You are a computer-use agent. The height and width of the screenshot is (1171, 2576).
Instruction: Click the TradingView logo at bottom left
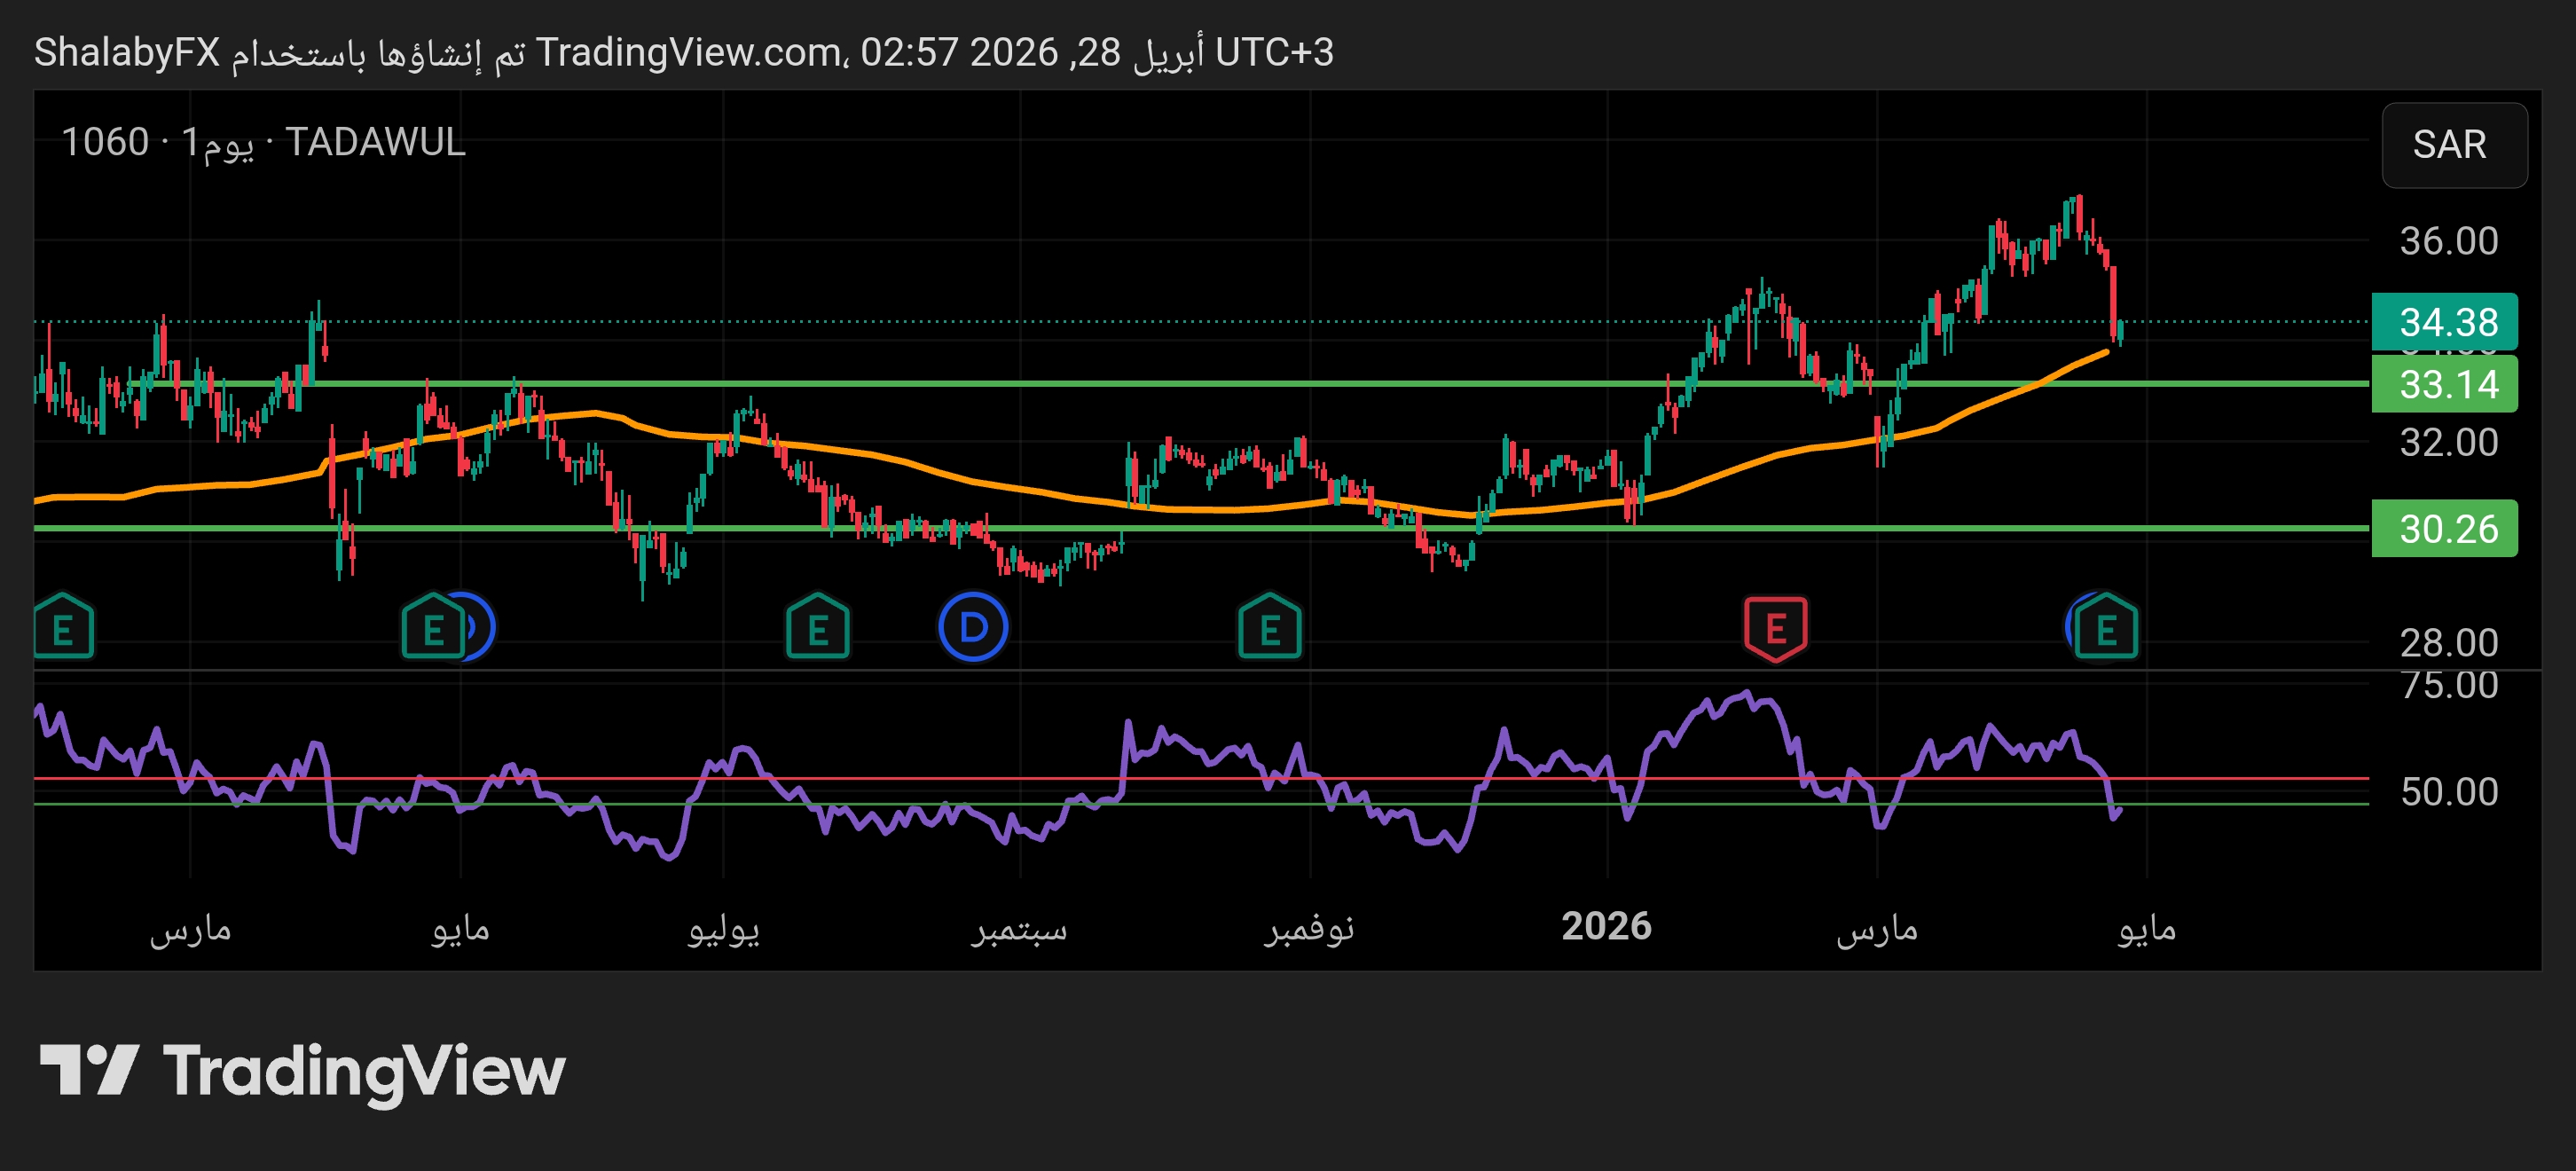coord(302,1071)
